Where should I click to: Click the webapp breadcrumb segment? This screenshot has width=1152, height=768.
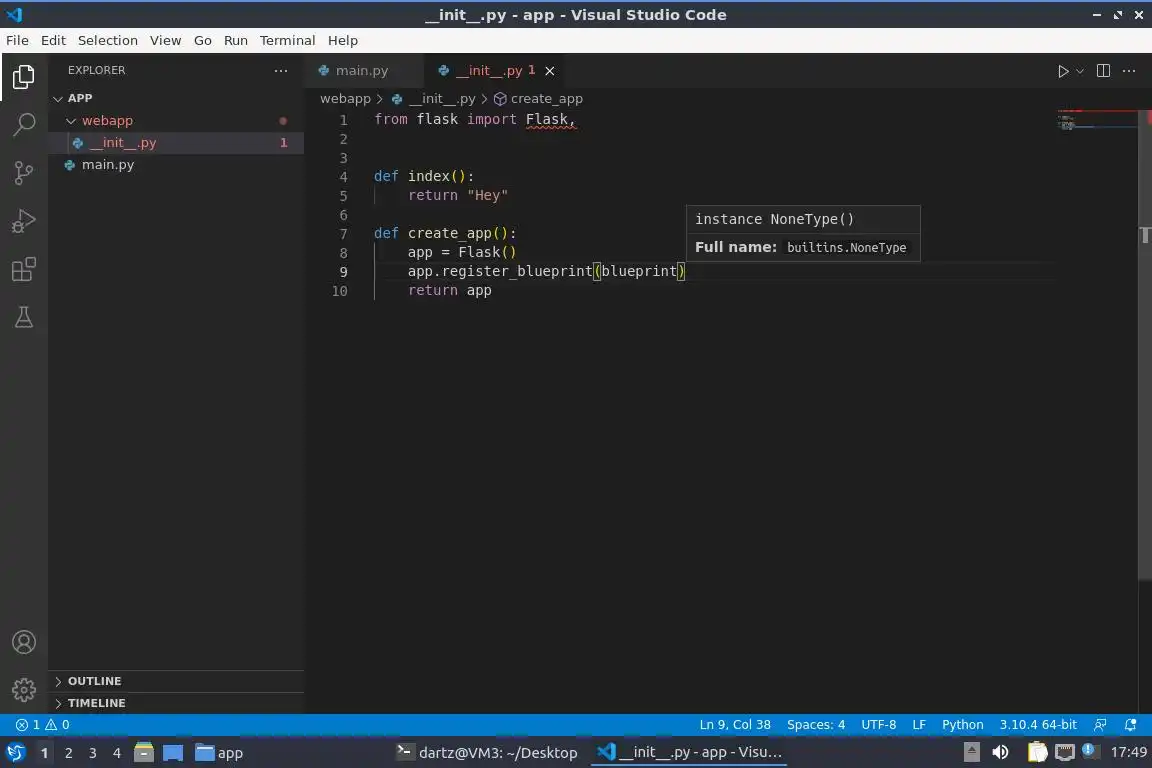345,98
